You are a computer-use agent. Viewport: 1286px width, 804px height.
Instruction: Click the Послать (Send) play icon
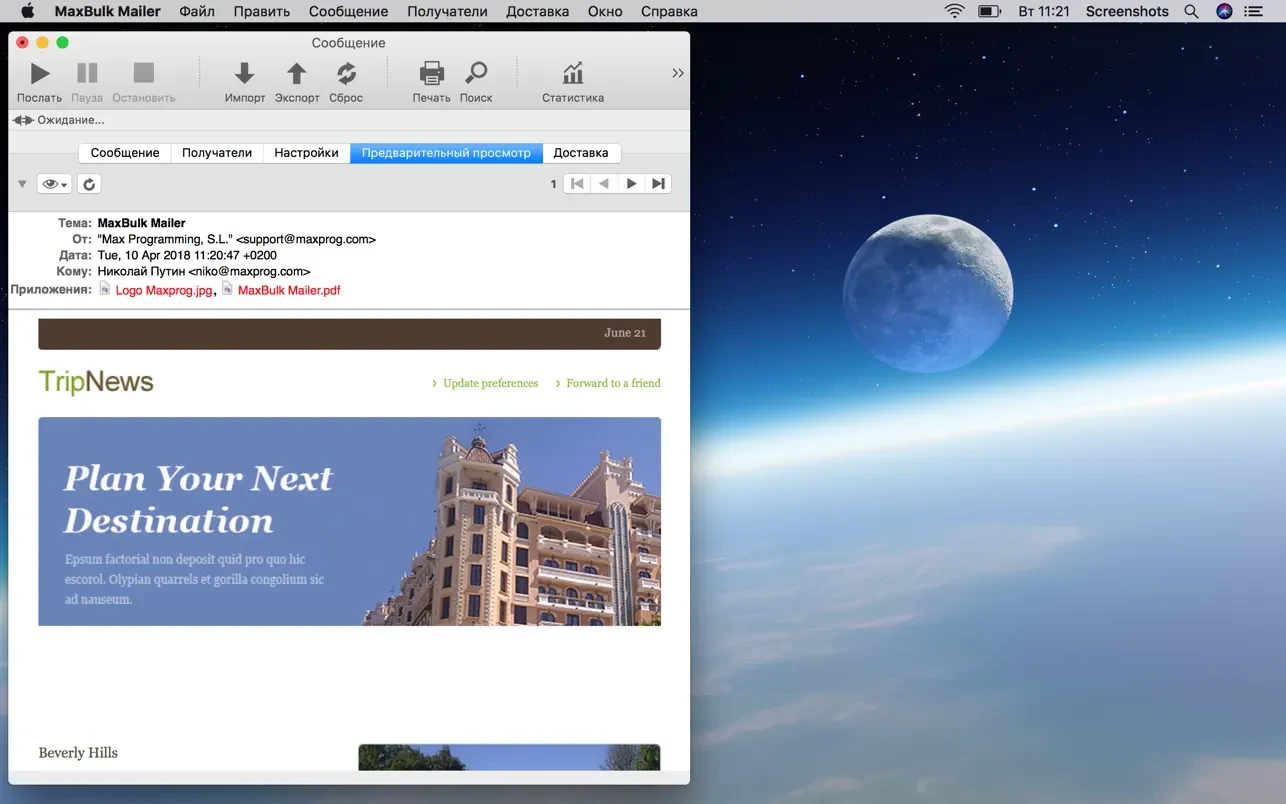[39, 74]
